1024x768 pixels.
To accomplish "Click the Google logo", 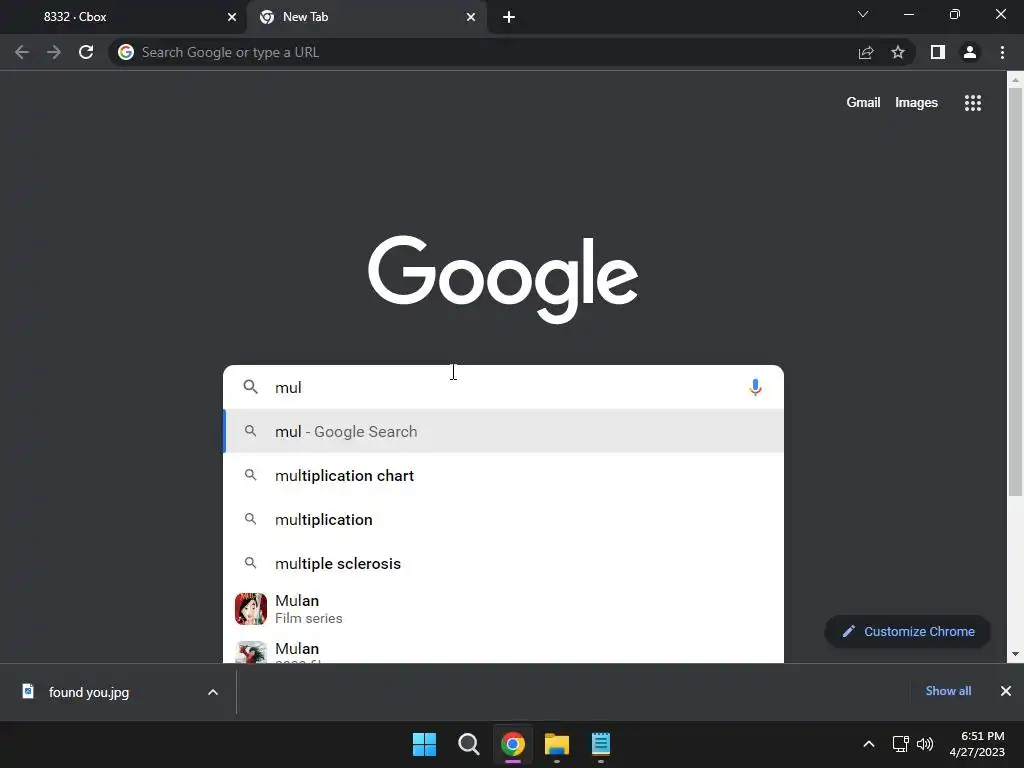I will (x=503, y=279).
